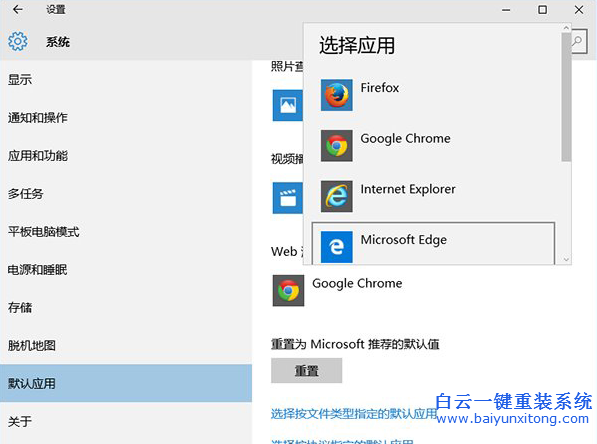The image size is (597, 444).
Task: Click the System gear icon
Action: (x=18, y=41)
